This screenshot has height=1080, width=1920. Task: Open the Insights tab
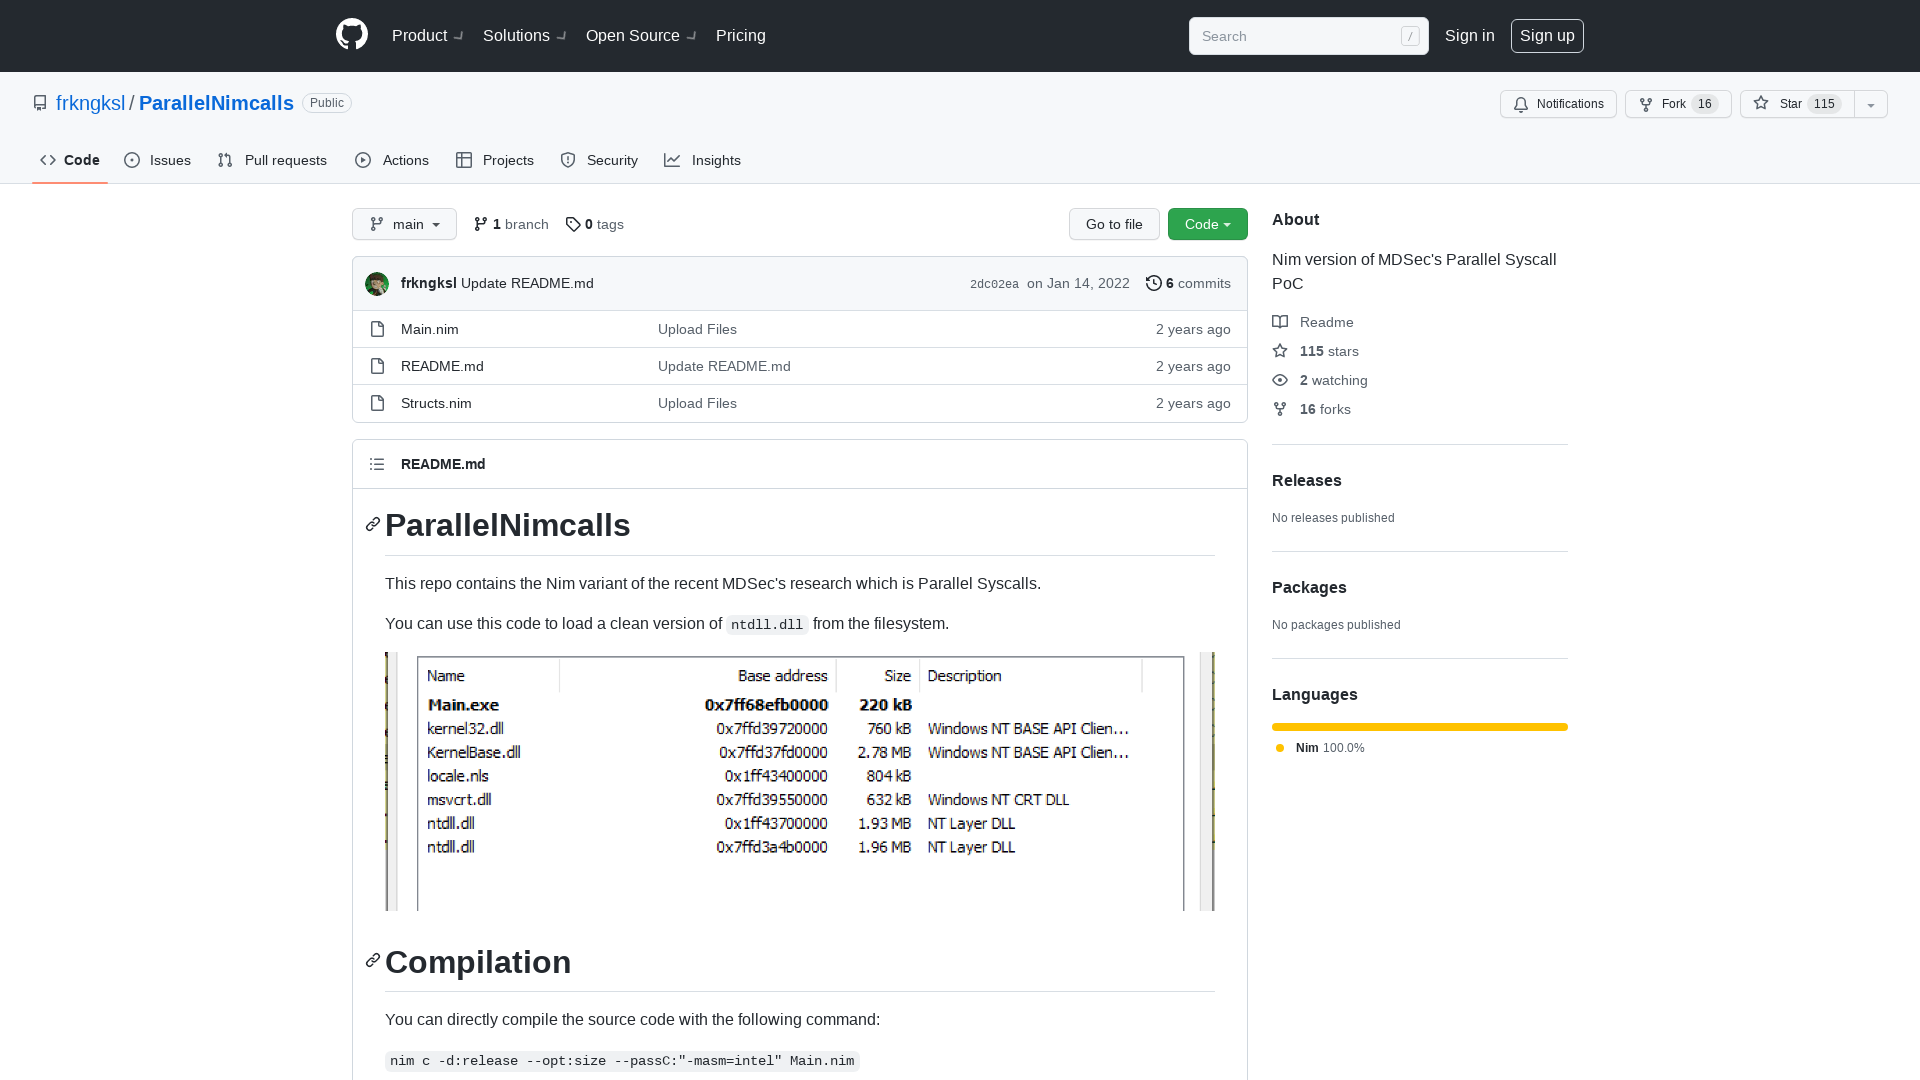(x=703, y=160)
